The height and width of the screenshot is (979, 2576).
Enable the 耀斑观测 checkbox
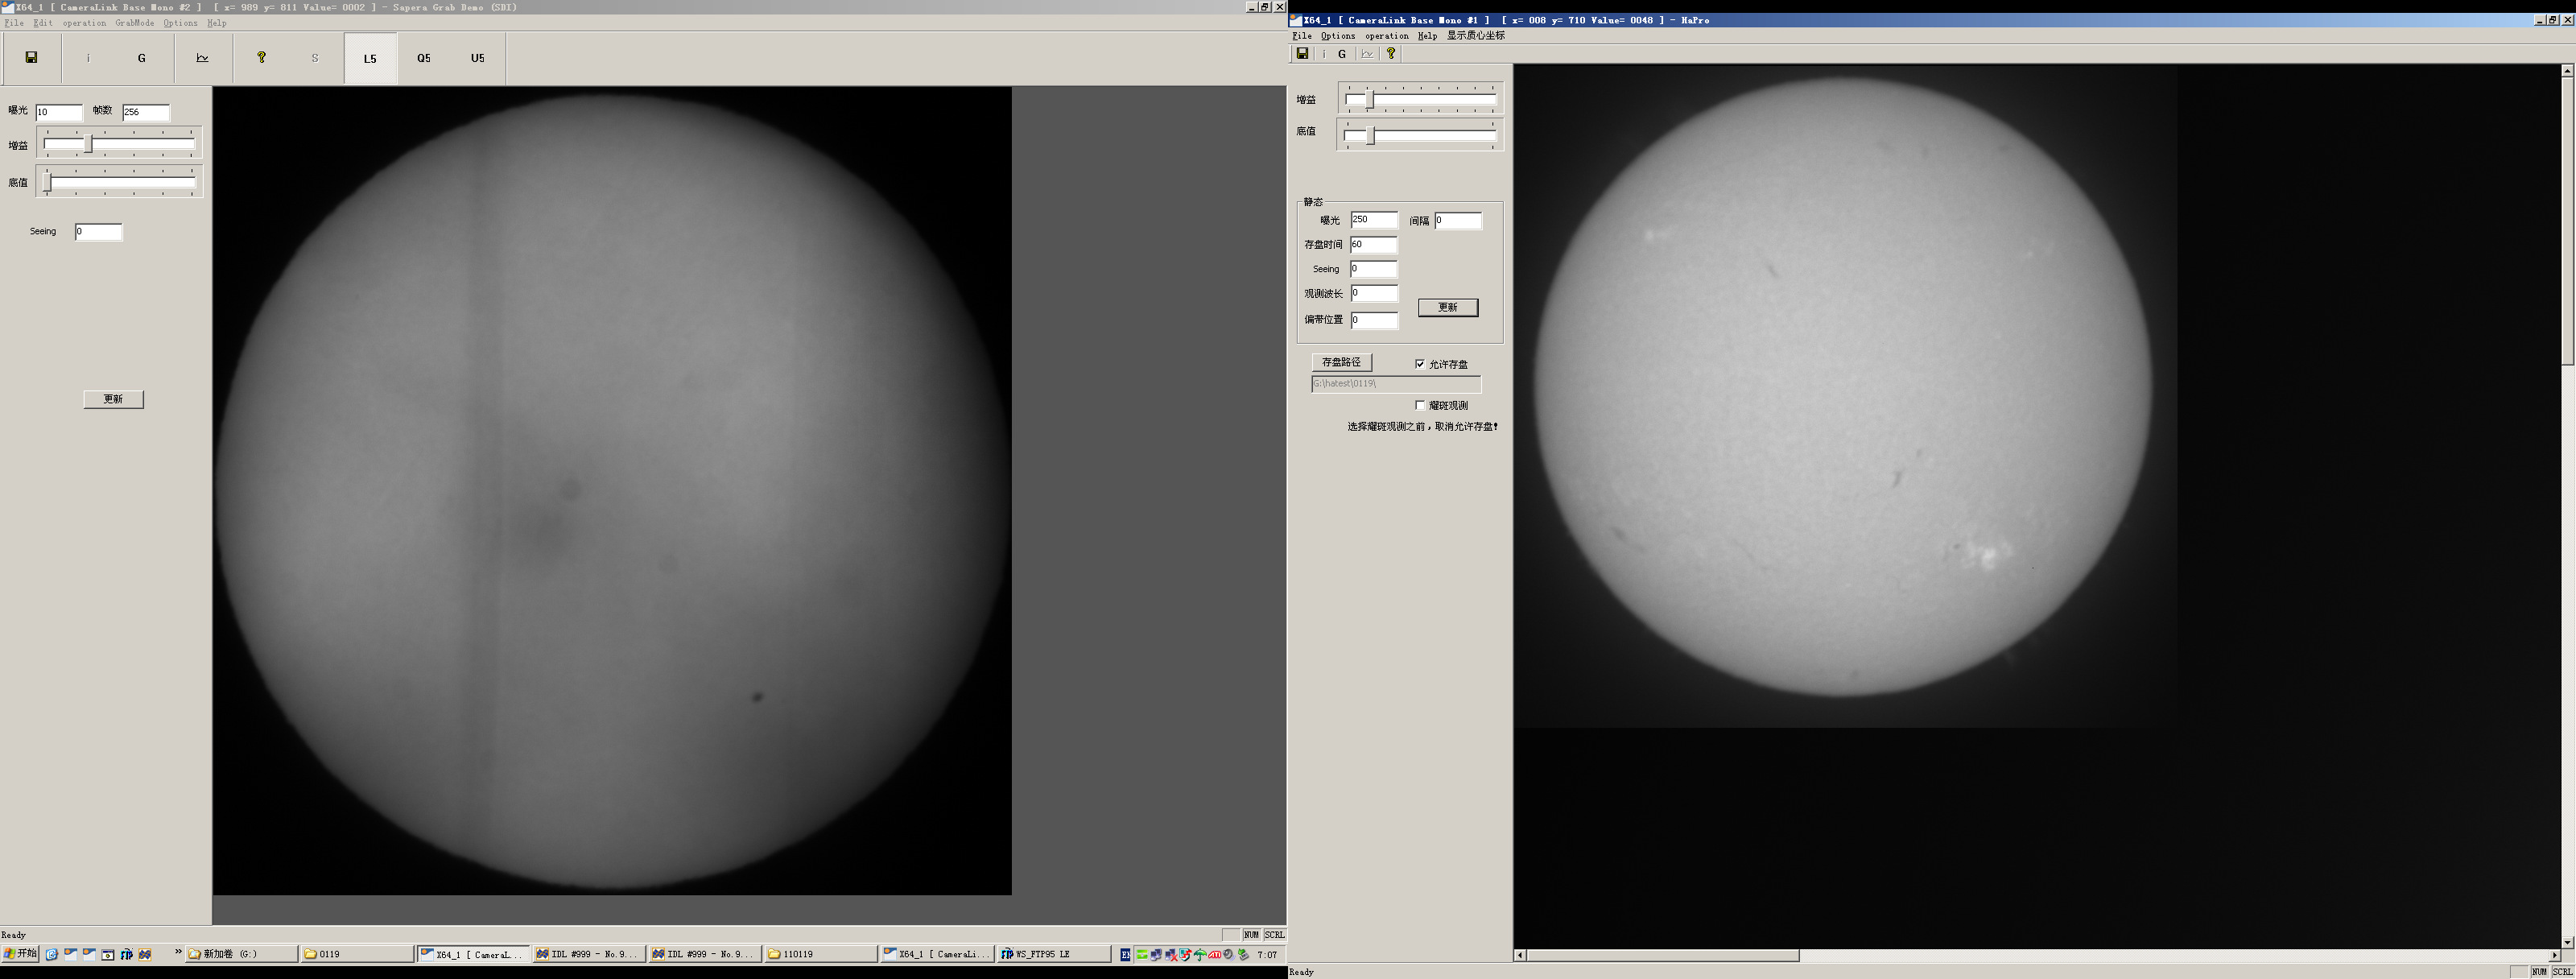point(1420,405)
